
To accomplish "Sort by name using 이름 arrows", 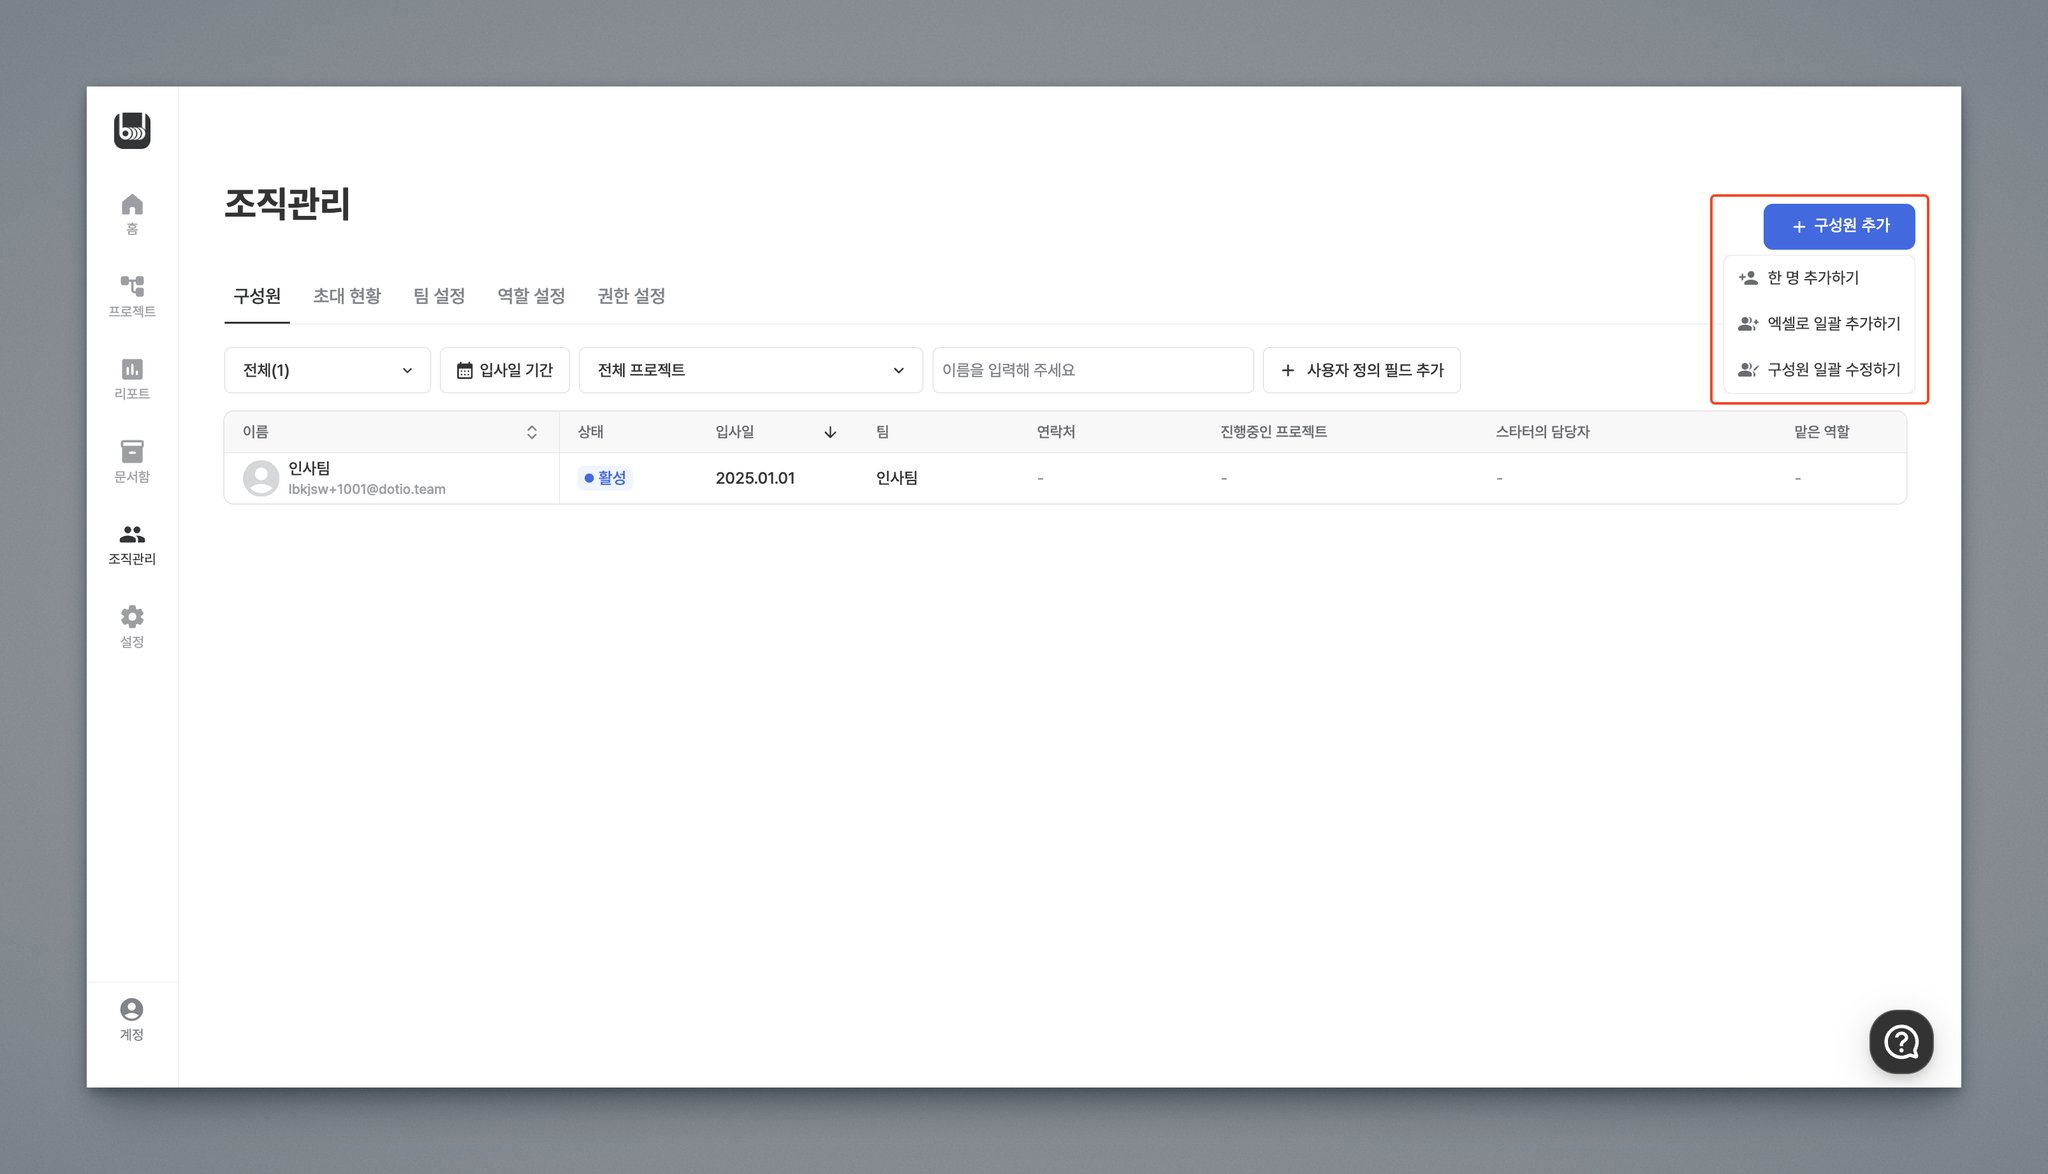I will [531, 432].
